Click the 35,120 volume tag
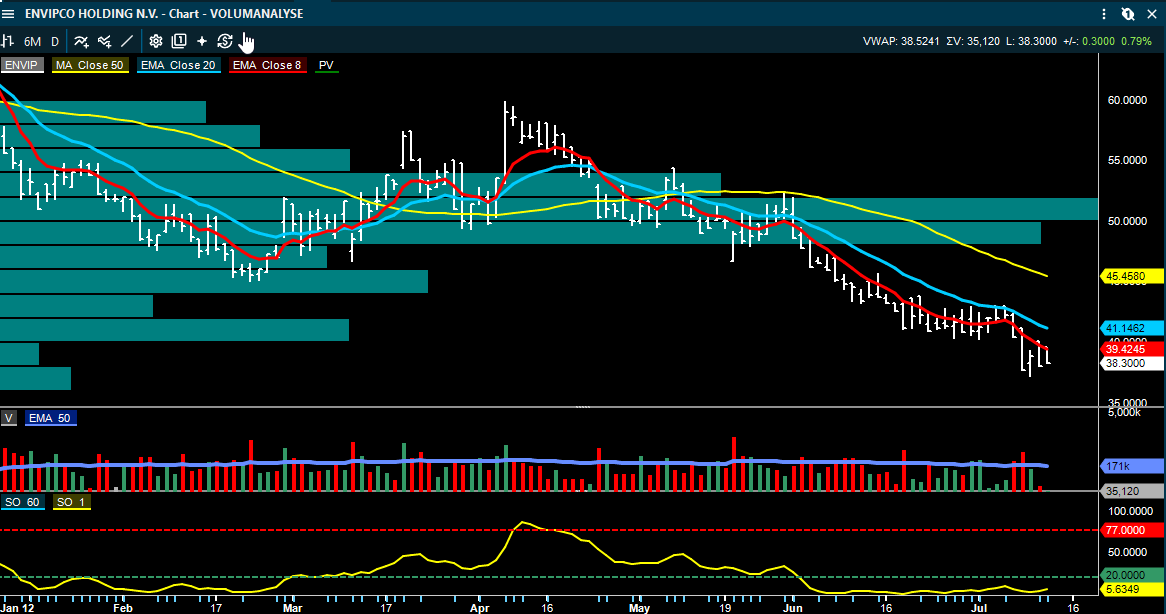 (1130, 491)
